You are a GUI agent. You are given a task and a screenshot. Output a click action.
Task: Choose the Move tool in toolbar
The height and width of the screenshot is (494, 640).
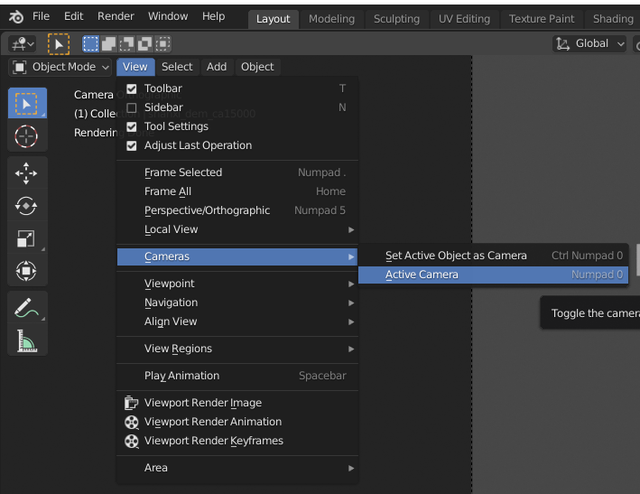[x=26, y=173]
